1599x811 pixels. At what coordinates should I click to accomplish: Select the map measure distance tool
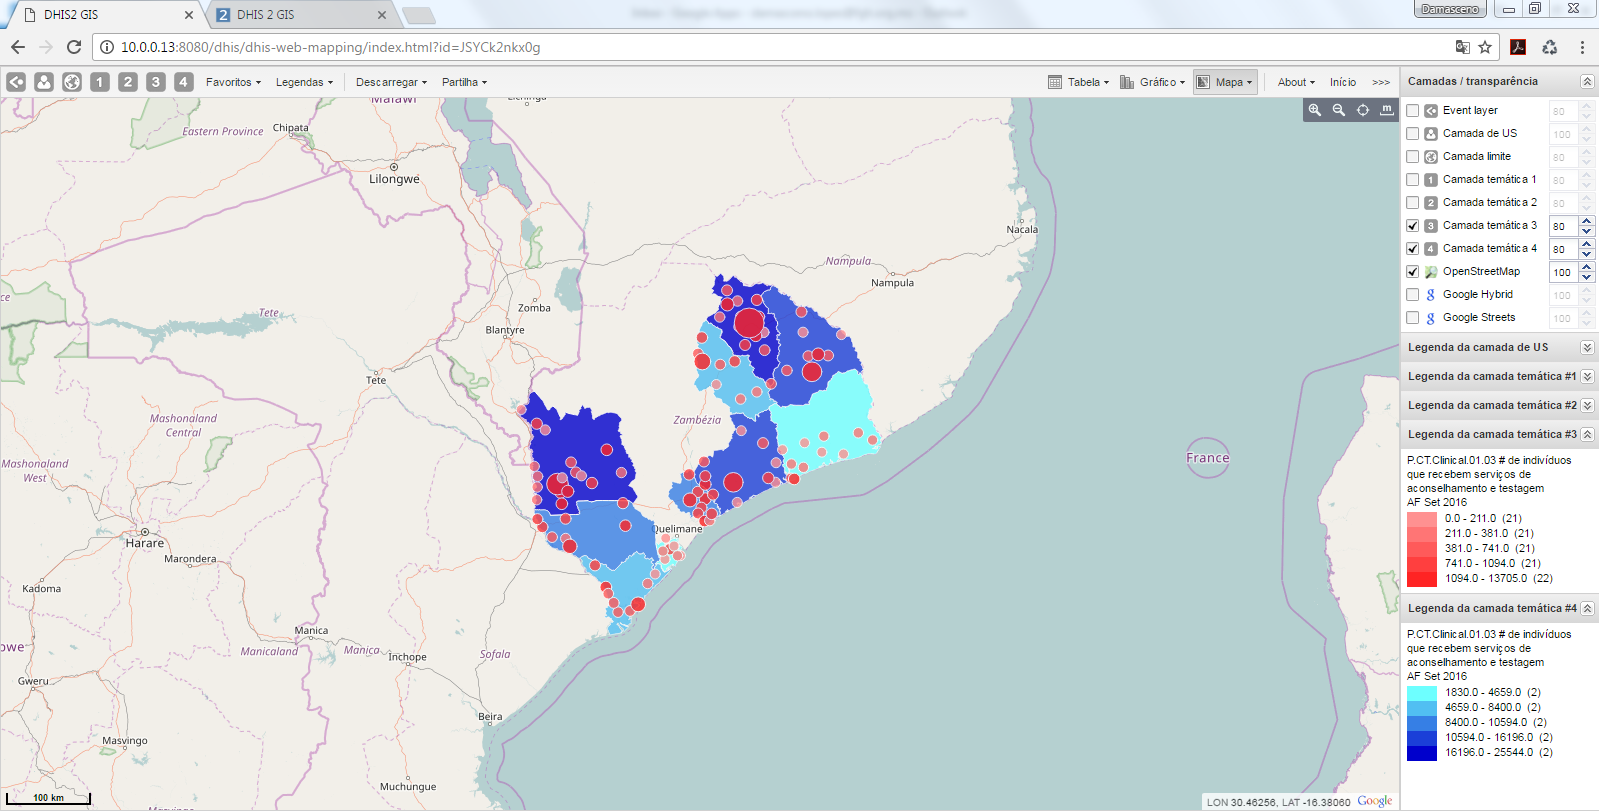coord(1387,110)
